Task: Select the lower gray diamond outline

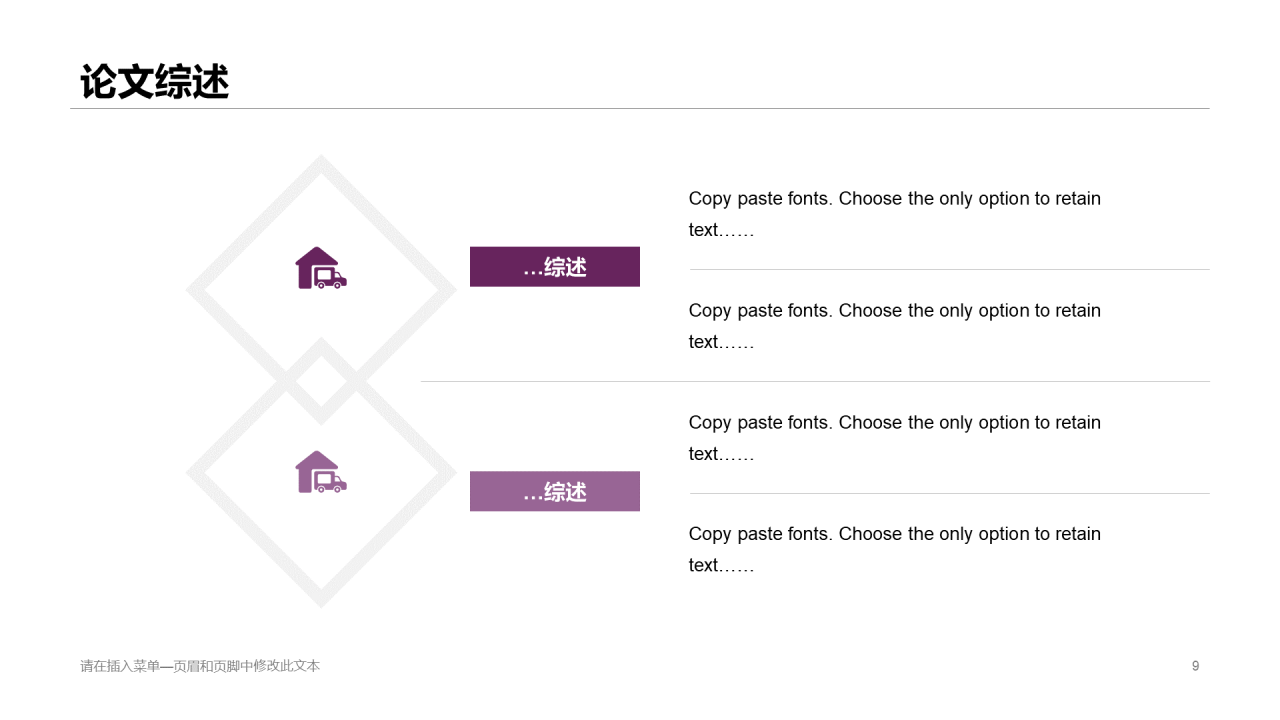Action: coord(255,538)
